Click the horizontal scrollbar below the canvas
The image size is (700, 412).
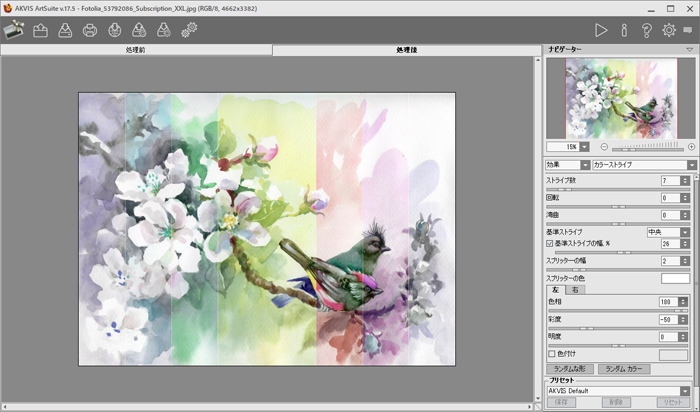[x=267, y=407]
